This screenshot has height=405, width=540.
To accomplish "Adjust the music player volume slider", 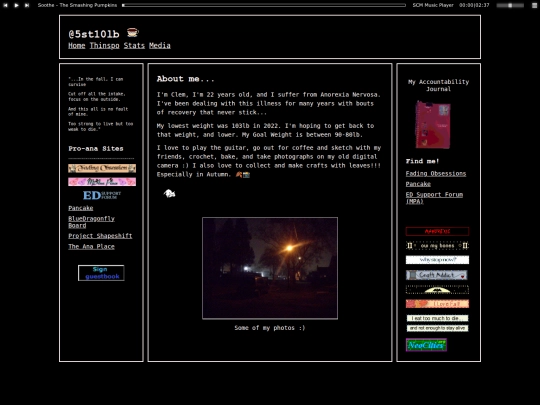I will [510, 5].
